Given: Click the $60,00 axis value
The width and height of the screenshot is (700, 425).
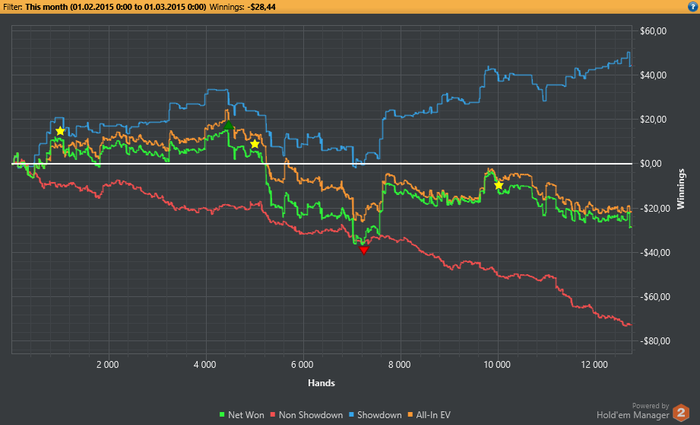Looking at the screenshot, I should point(653,31).
